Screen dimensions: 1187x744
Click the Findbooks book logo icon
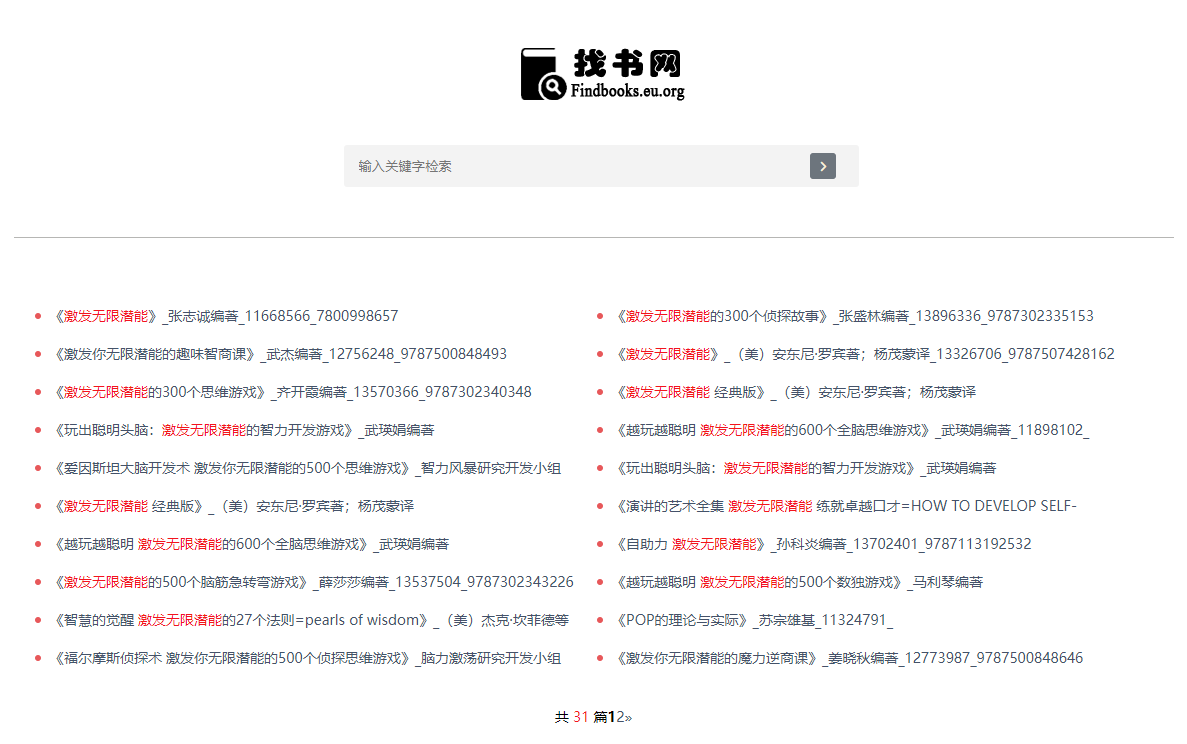(x=543, y=75)
